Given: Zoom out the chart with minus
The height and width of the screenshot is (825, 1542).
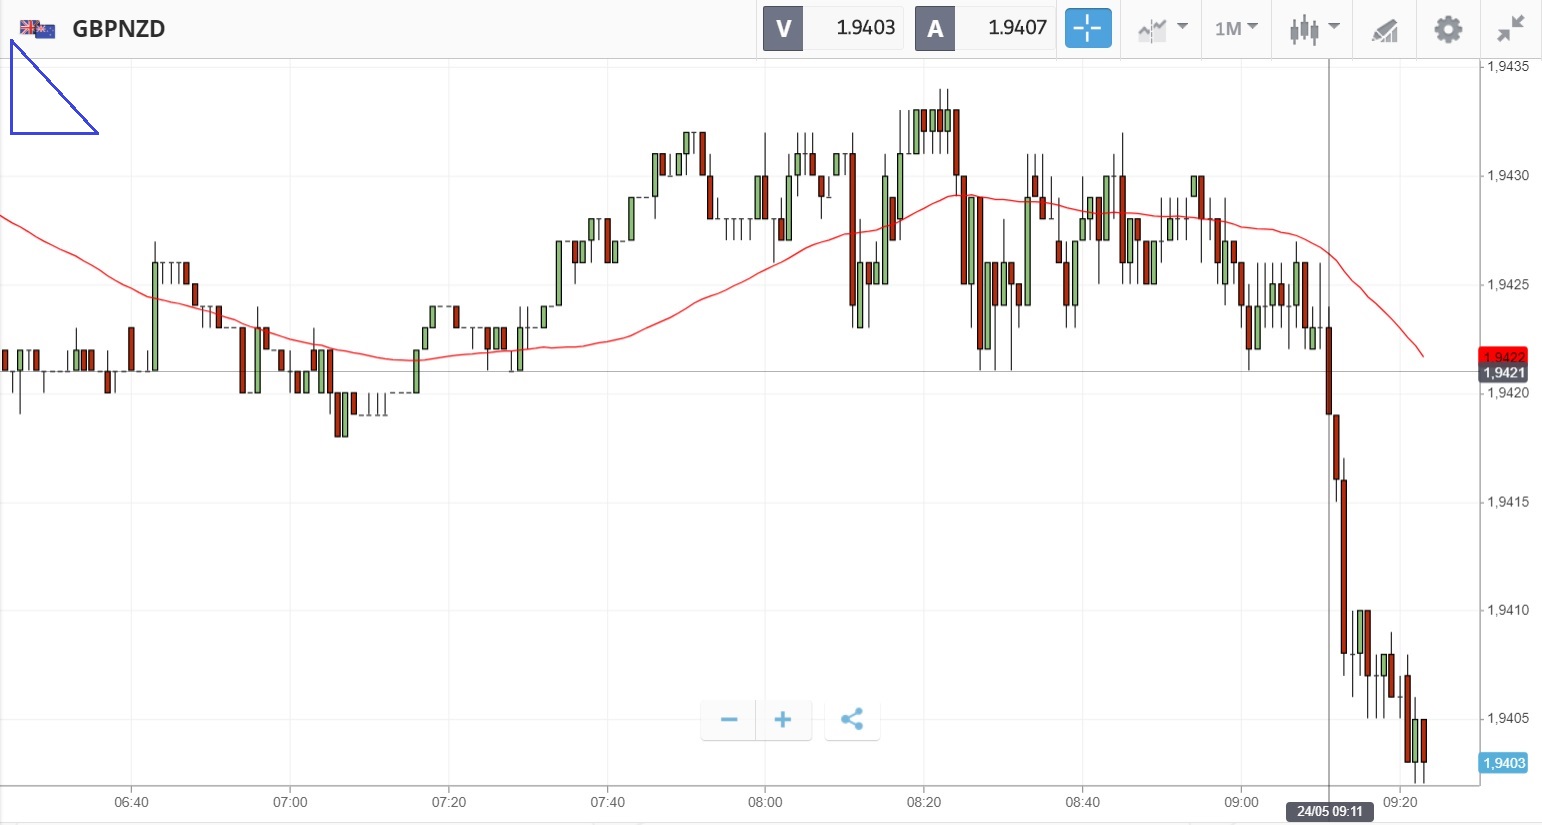Looking at the screenshot, I should [x=729, y=720].
